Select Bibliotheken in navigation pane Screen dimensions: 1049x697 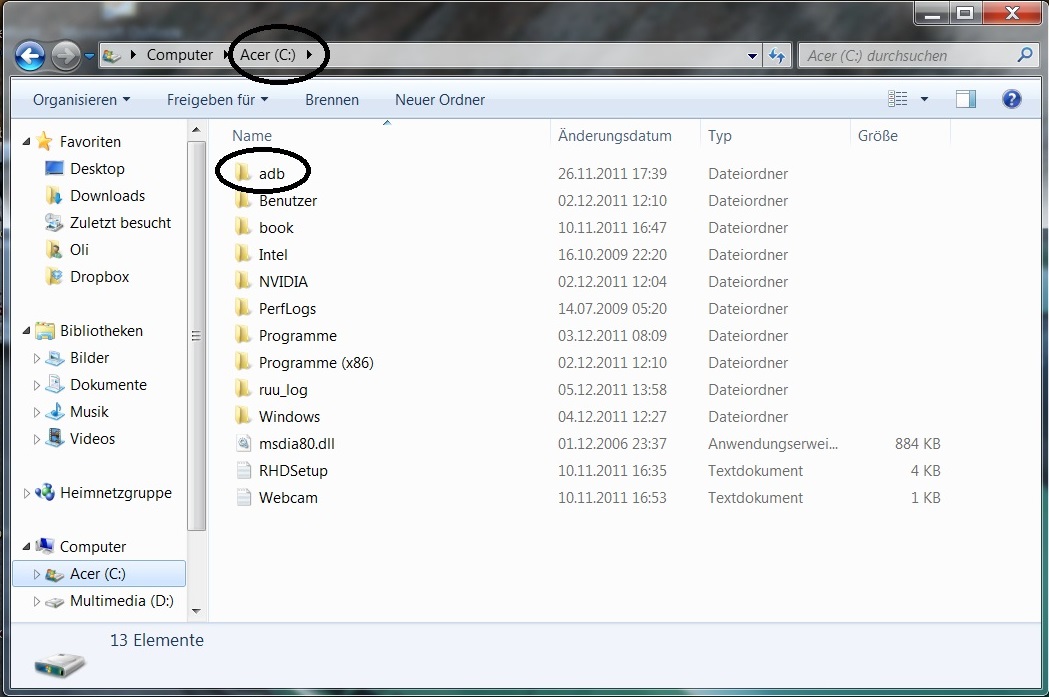101,330
